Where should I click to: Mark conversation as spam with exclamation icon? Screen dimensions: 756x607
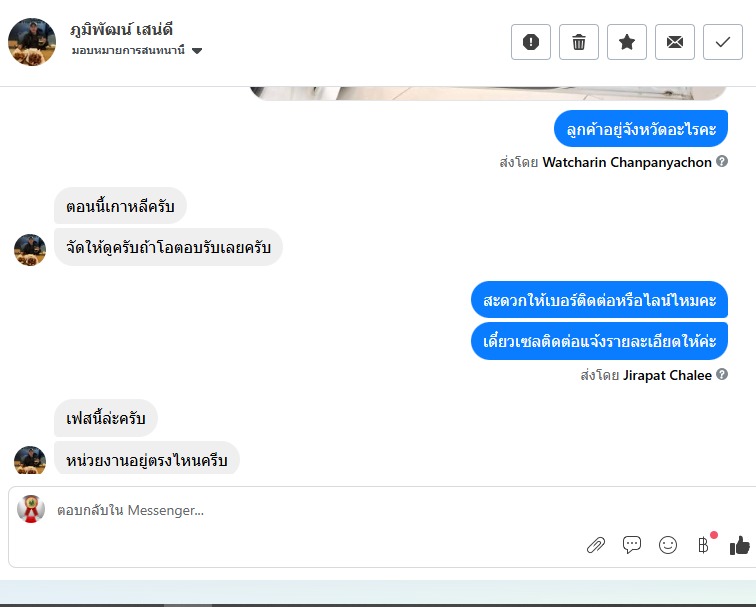tap(530, 42)
